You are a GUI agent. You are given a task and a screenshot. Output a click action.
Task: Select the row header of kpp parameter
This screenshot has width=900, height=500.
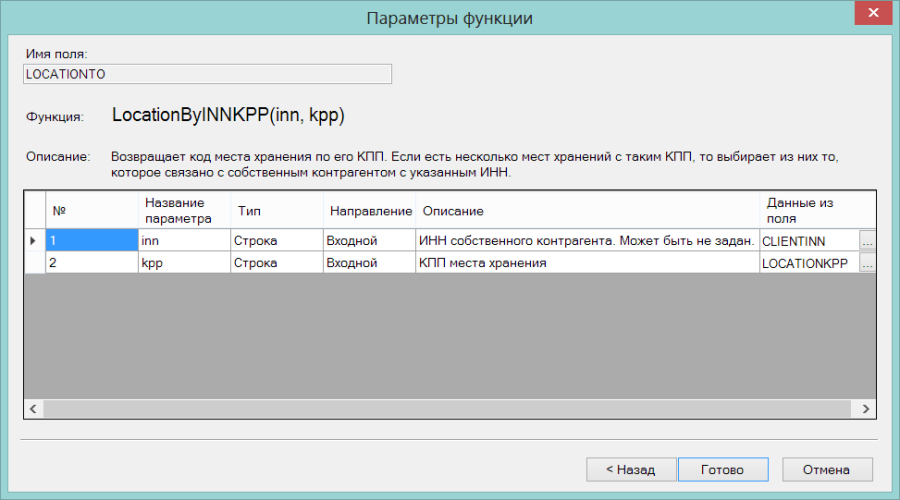pos(34,262)
